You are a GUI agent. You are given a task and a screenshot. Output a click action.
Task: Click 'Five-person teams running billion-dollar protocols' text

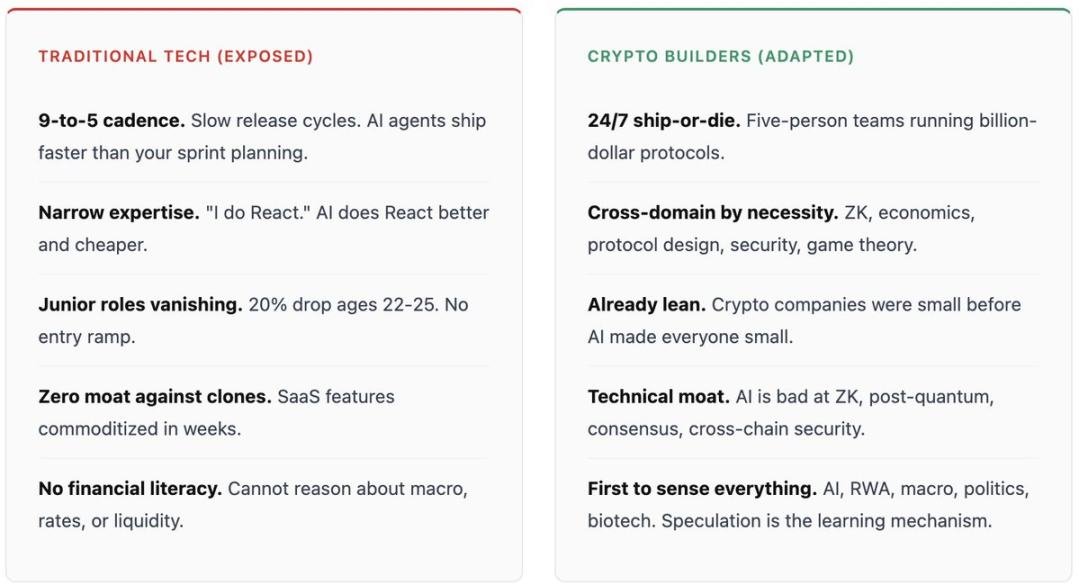(x=890, y=121)
